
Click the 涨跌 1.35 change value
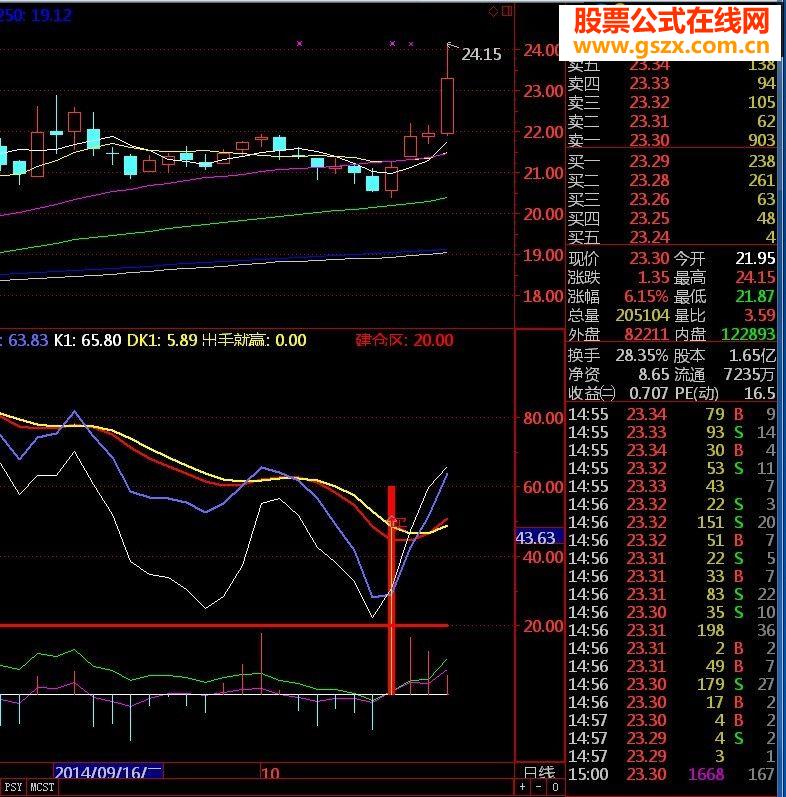coord(653,277)
